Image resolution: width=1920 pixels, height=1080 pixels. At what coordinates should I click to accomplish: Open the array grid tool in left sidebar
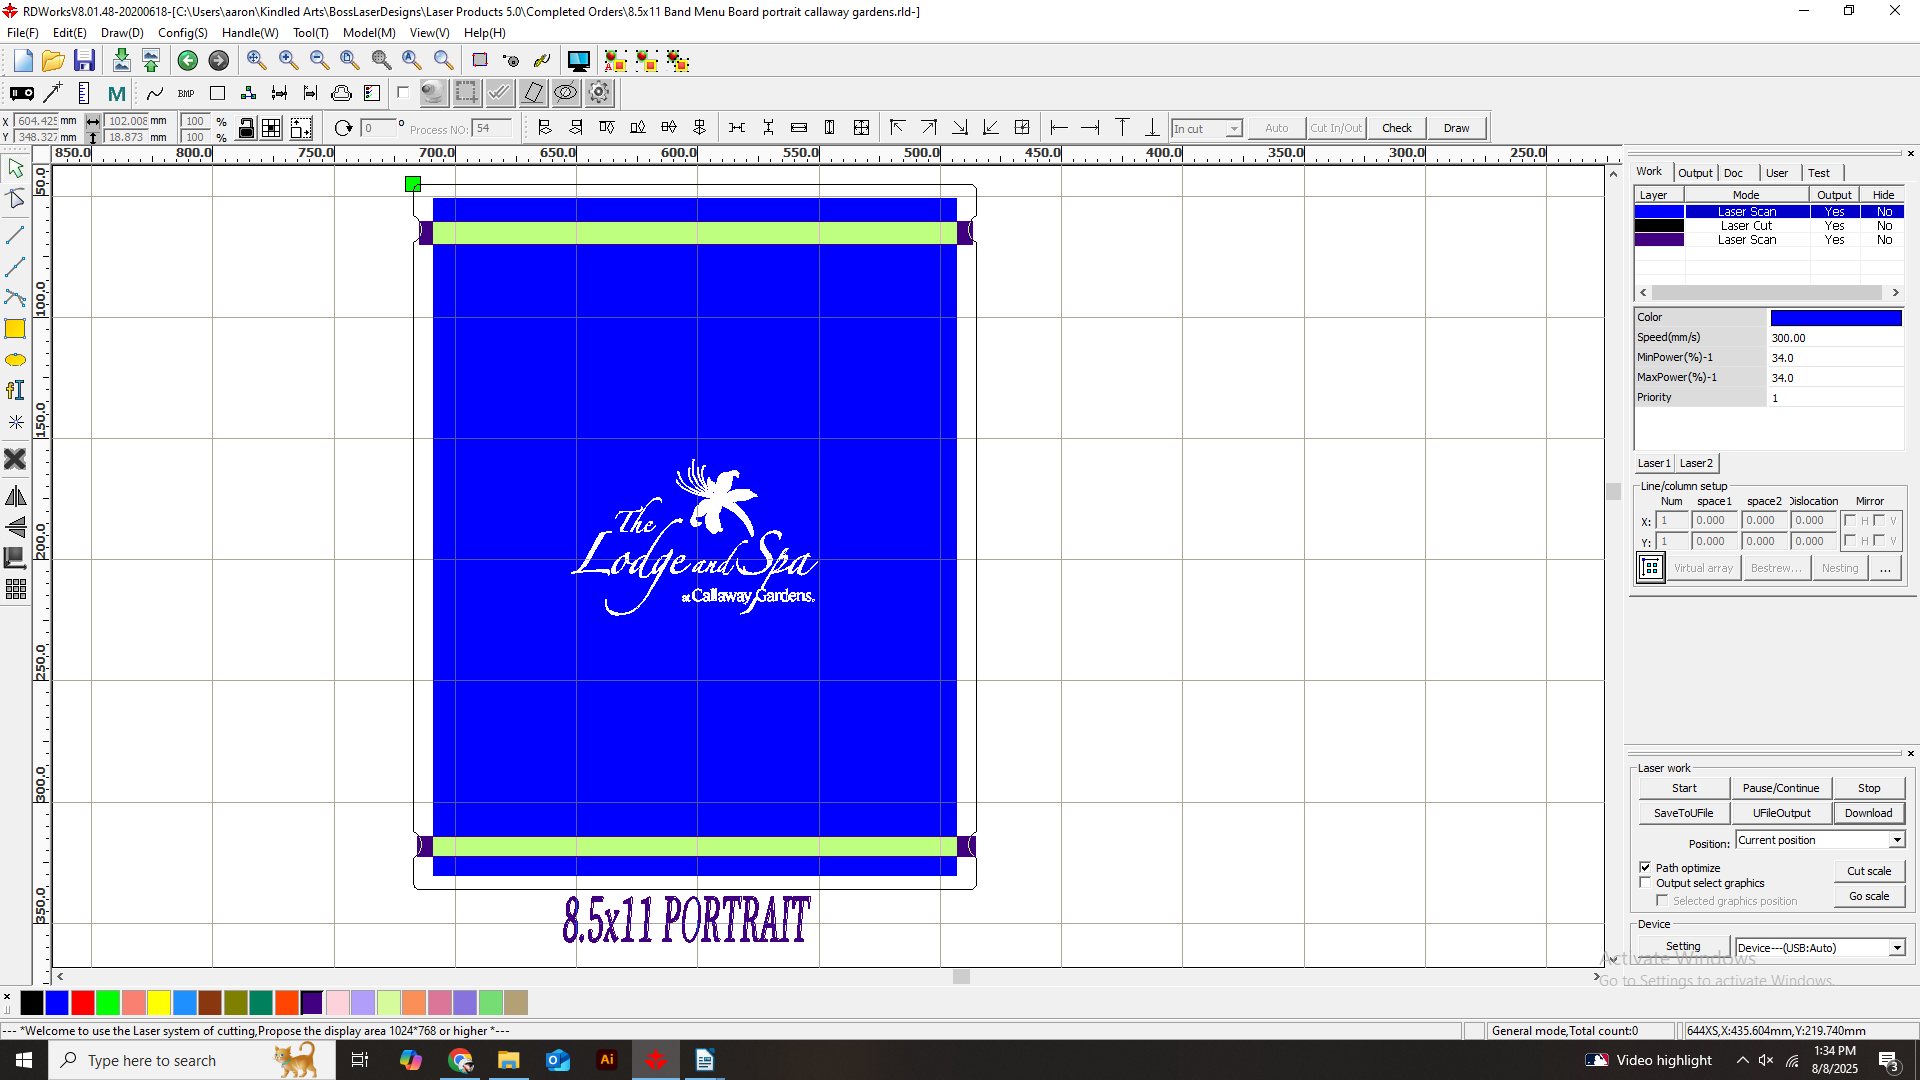[15, 590]
